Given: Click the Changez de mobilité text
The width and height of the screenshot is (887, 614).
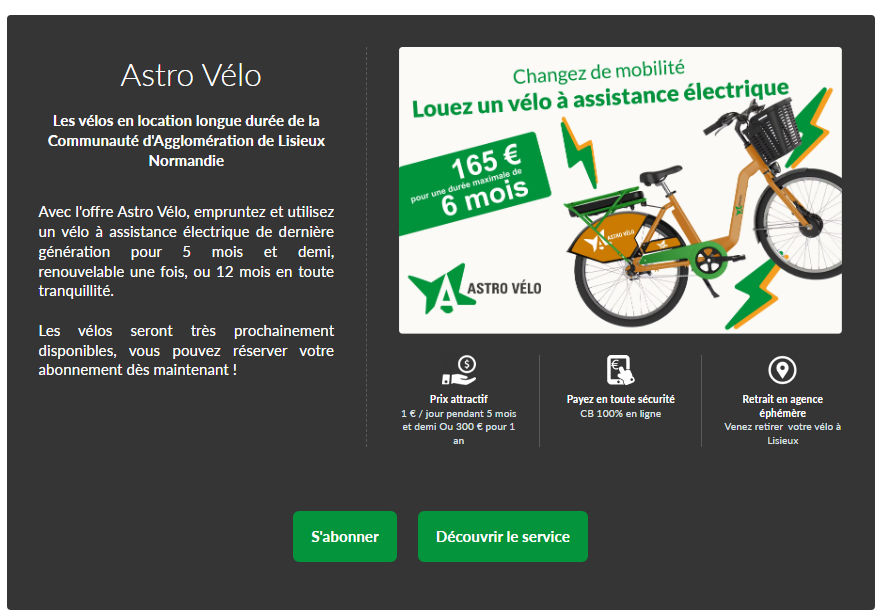Looking at the screenshot, I should click(x=598, y=72).
